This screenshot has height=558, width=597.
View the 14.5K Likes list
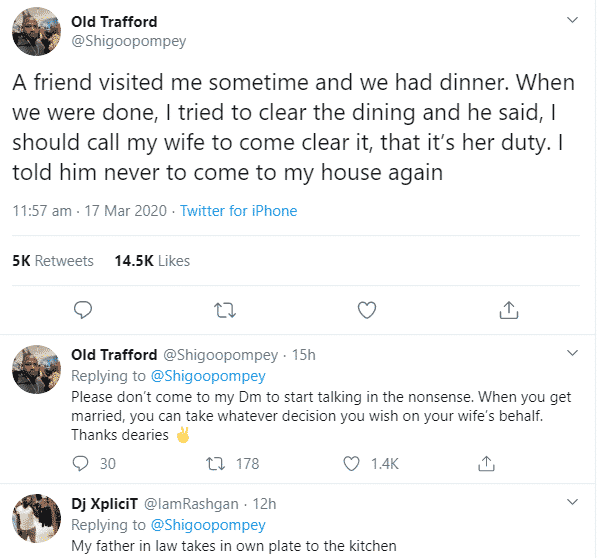(x=152, y=261)
